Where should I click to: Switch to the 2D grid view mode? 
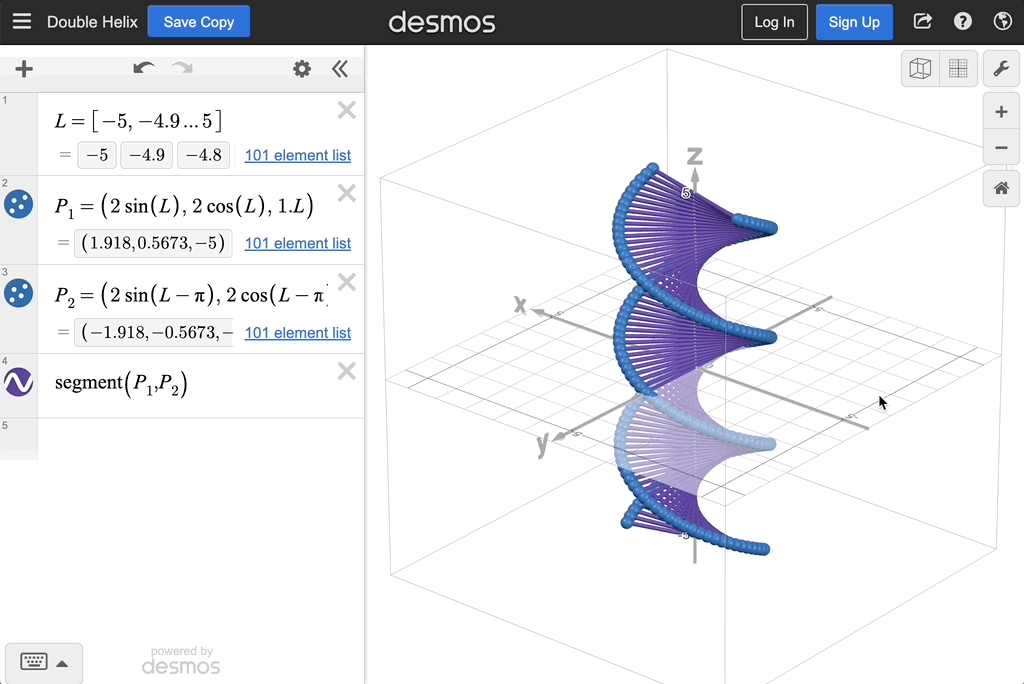pyautogui.click(x=958, y=69)
